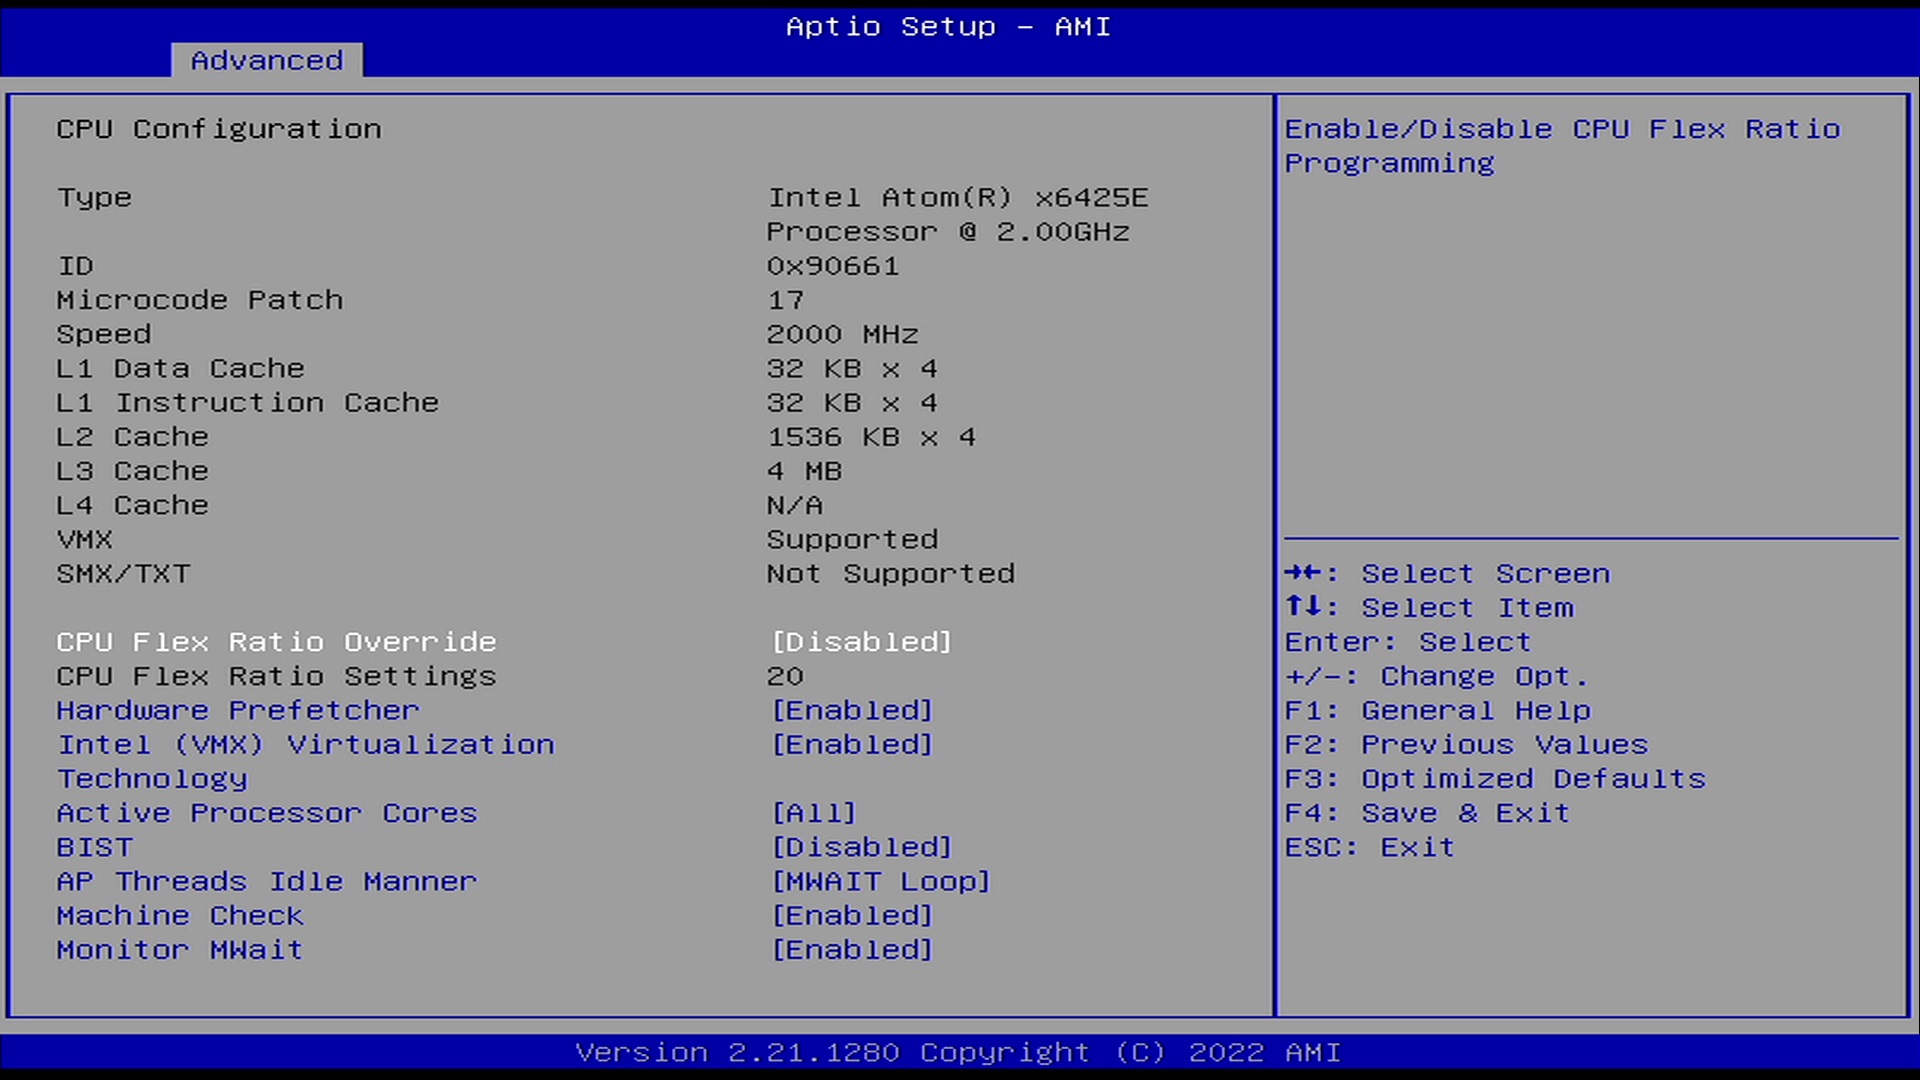Toggle Machine Check [Enabled] value
Image resolution: width=1920 pixels, height=1080 pixels.
852,916
